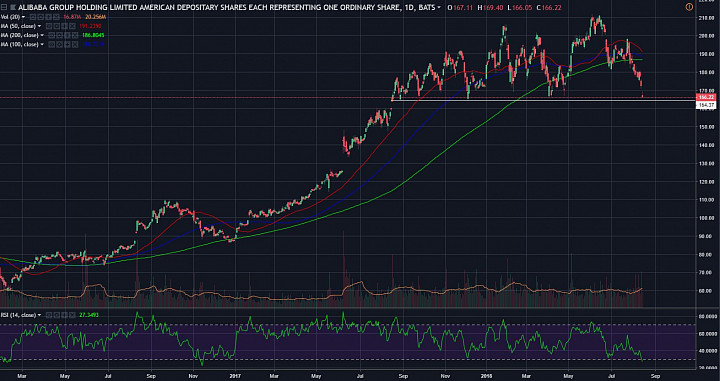Hide the MA (200, close) indicator eye icon

click(x=51, y=35)
